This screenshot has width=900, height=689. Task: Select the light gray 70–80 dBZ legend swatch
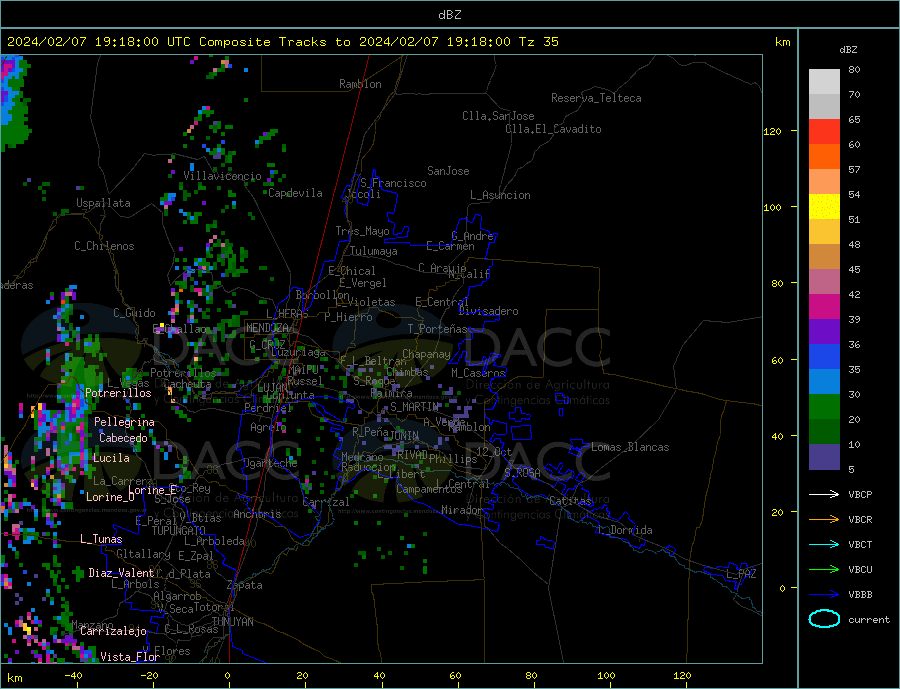[824, 82]
